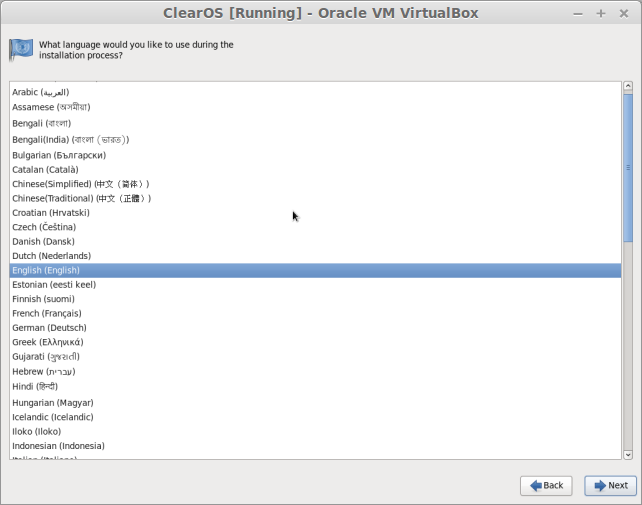The height and width of the screenshot is (505, 642).
Task: Select Estonian (eesti keel)
Action: pos(315,285)
